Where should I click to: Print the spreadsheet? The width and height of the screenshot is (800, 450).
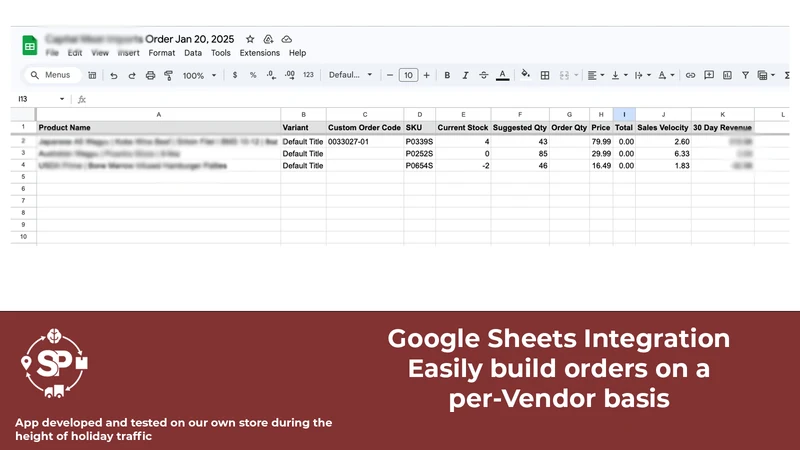point(150,76)
